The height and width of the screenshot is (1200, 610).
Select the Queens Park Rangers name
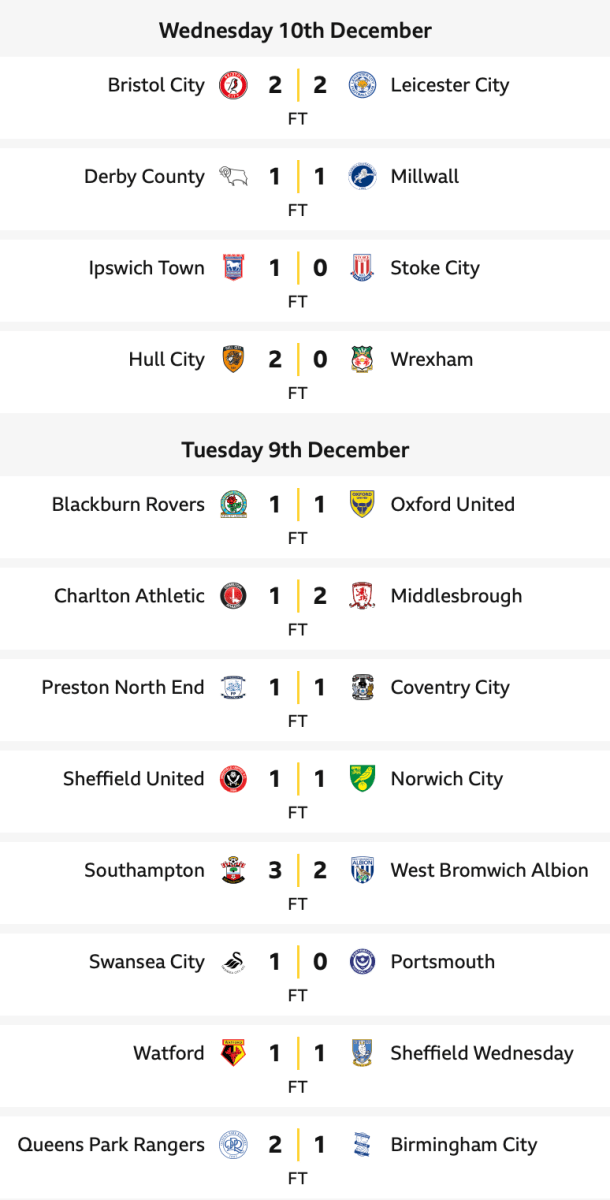pyautogui.click(x=111, y=1145)
